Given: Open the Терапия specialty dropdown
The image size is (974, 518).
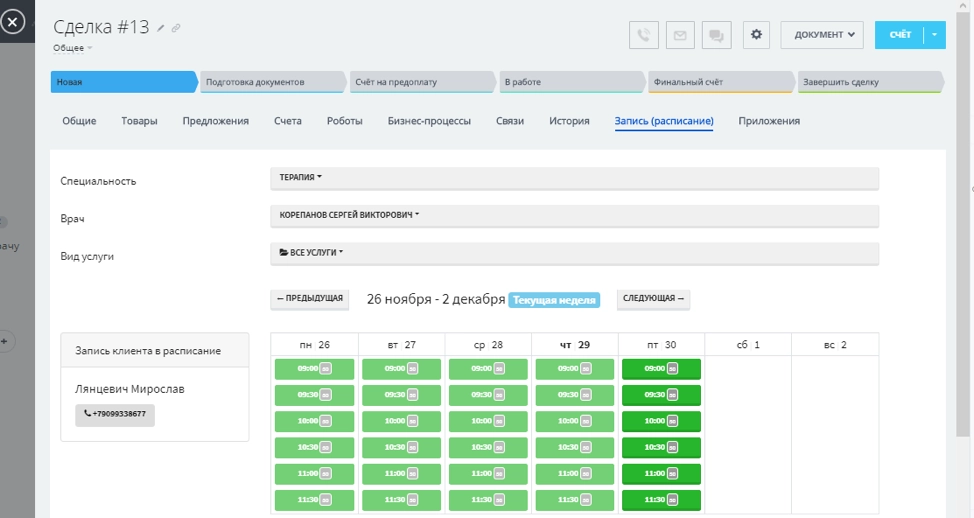Looking at the screenshot, I should (x=301, y=178).
